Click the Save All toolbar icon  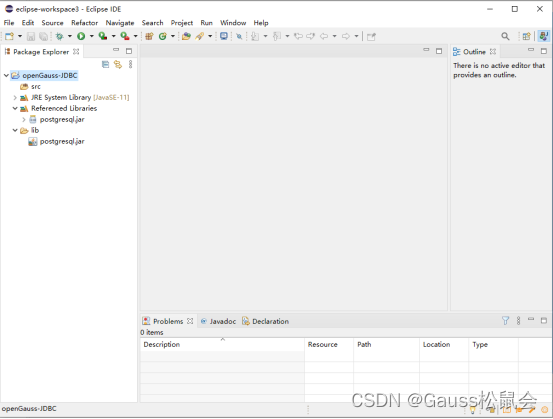43,36
